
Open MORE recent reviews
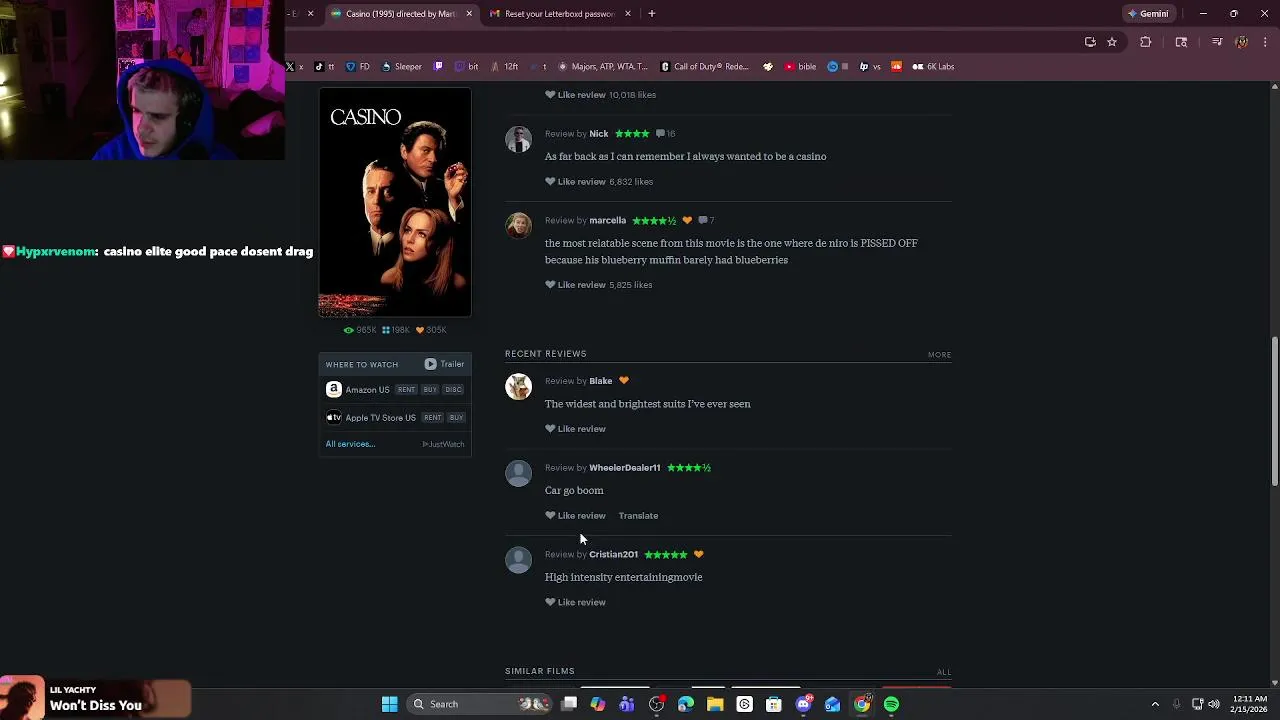coord(939,355)
